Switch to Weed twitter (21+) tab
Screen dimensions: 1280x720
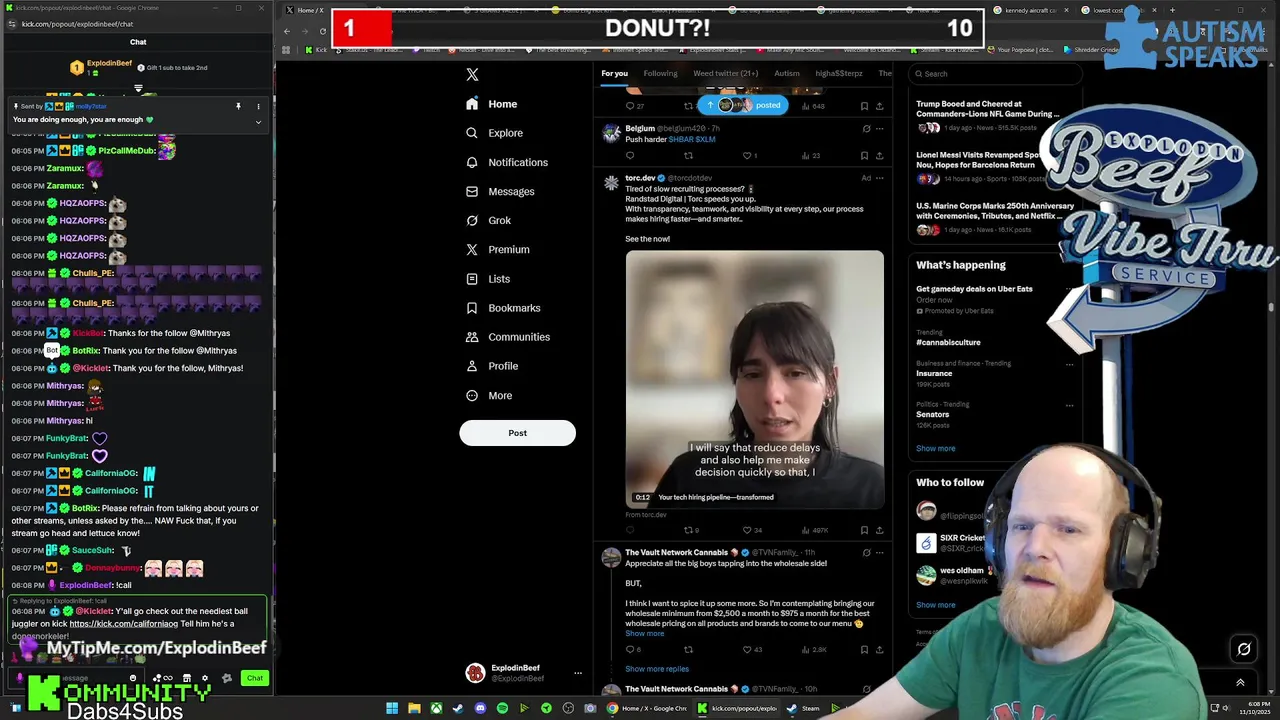[x=725, y=73]
